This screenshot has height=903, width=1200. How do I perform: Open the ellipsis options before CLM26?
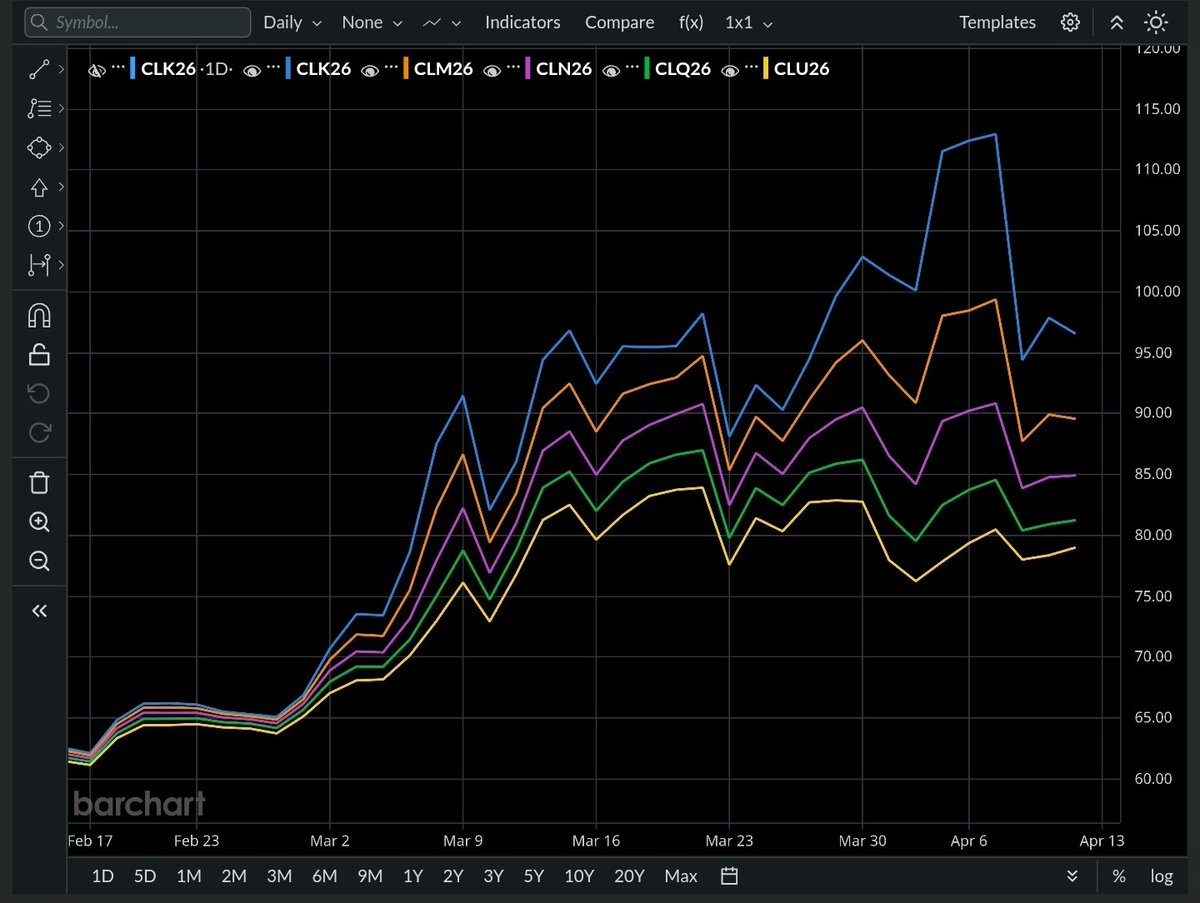click(391, 69)
